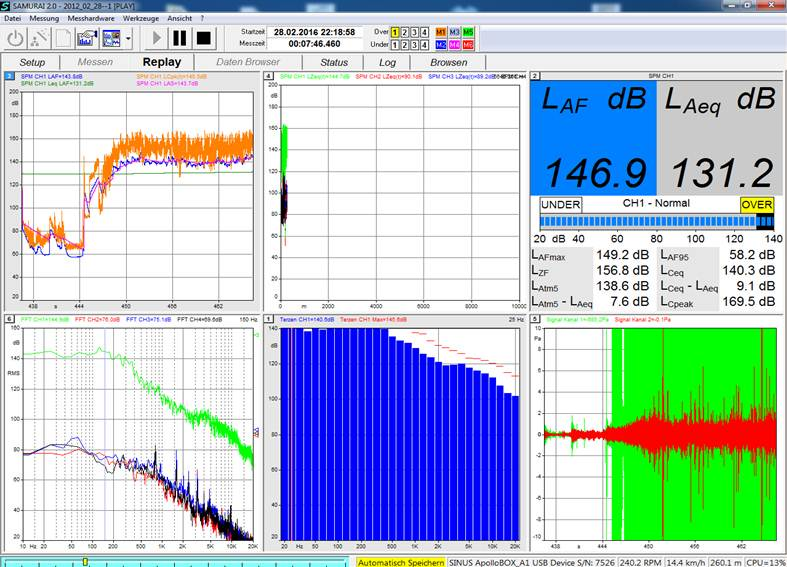Open the Werkzeuge menu
787x567 pixels.
(x=142, y=18)
